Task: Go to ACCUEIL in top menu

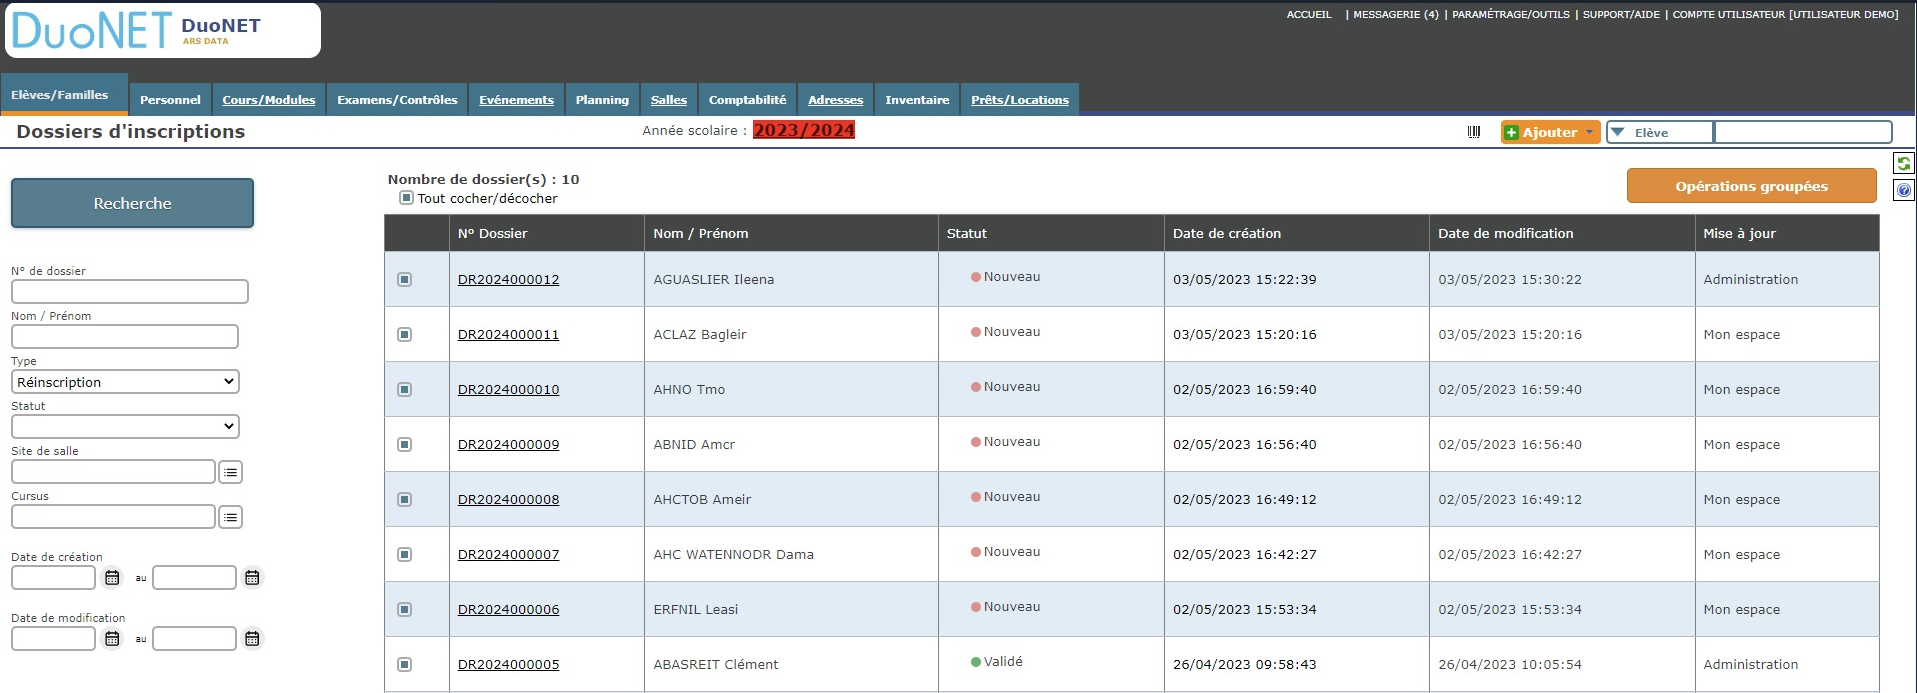Action: pos(1309,14)
